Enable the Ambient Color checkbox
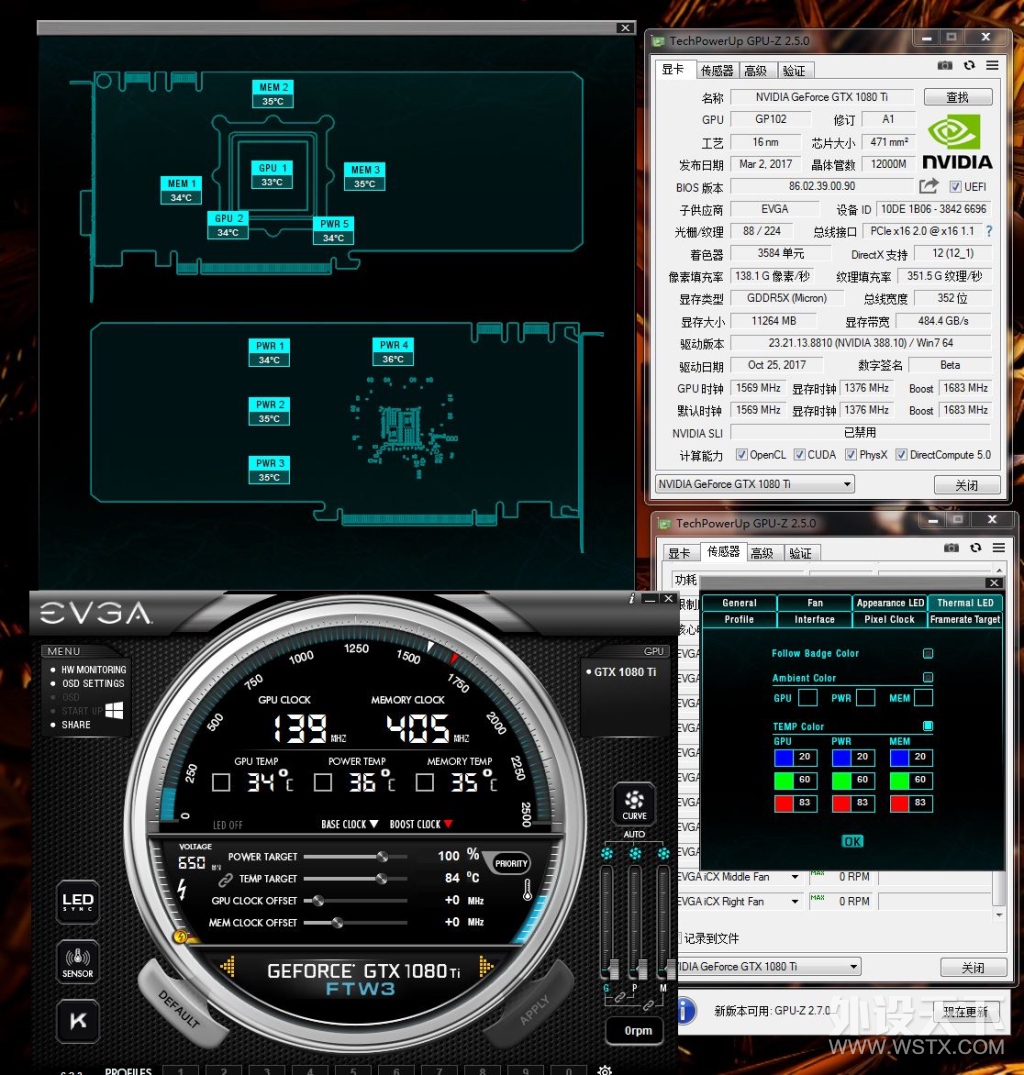Viewport: 1024px width, 1075px height. [928, 677]
